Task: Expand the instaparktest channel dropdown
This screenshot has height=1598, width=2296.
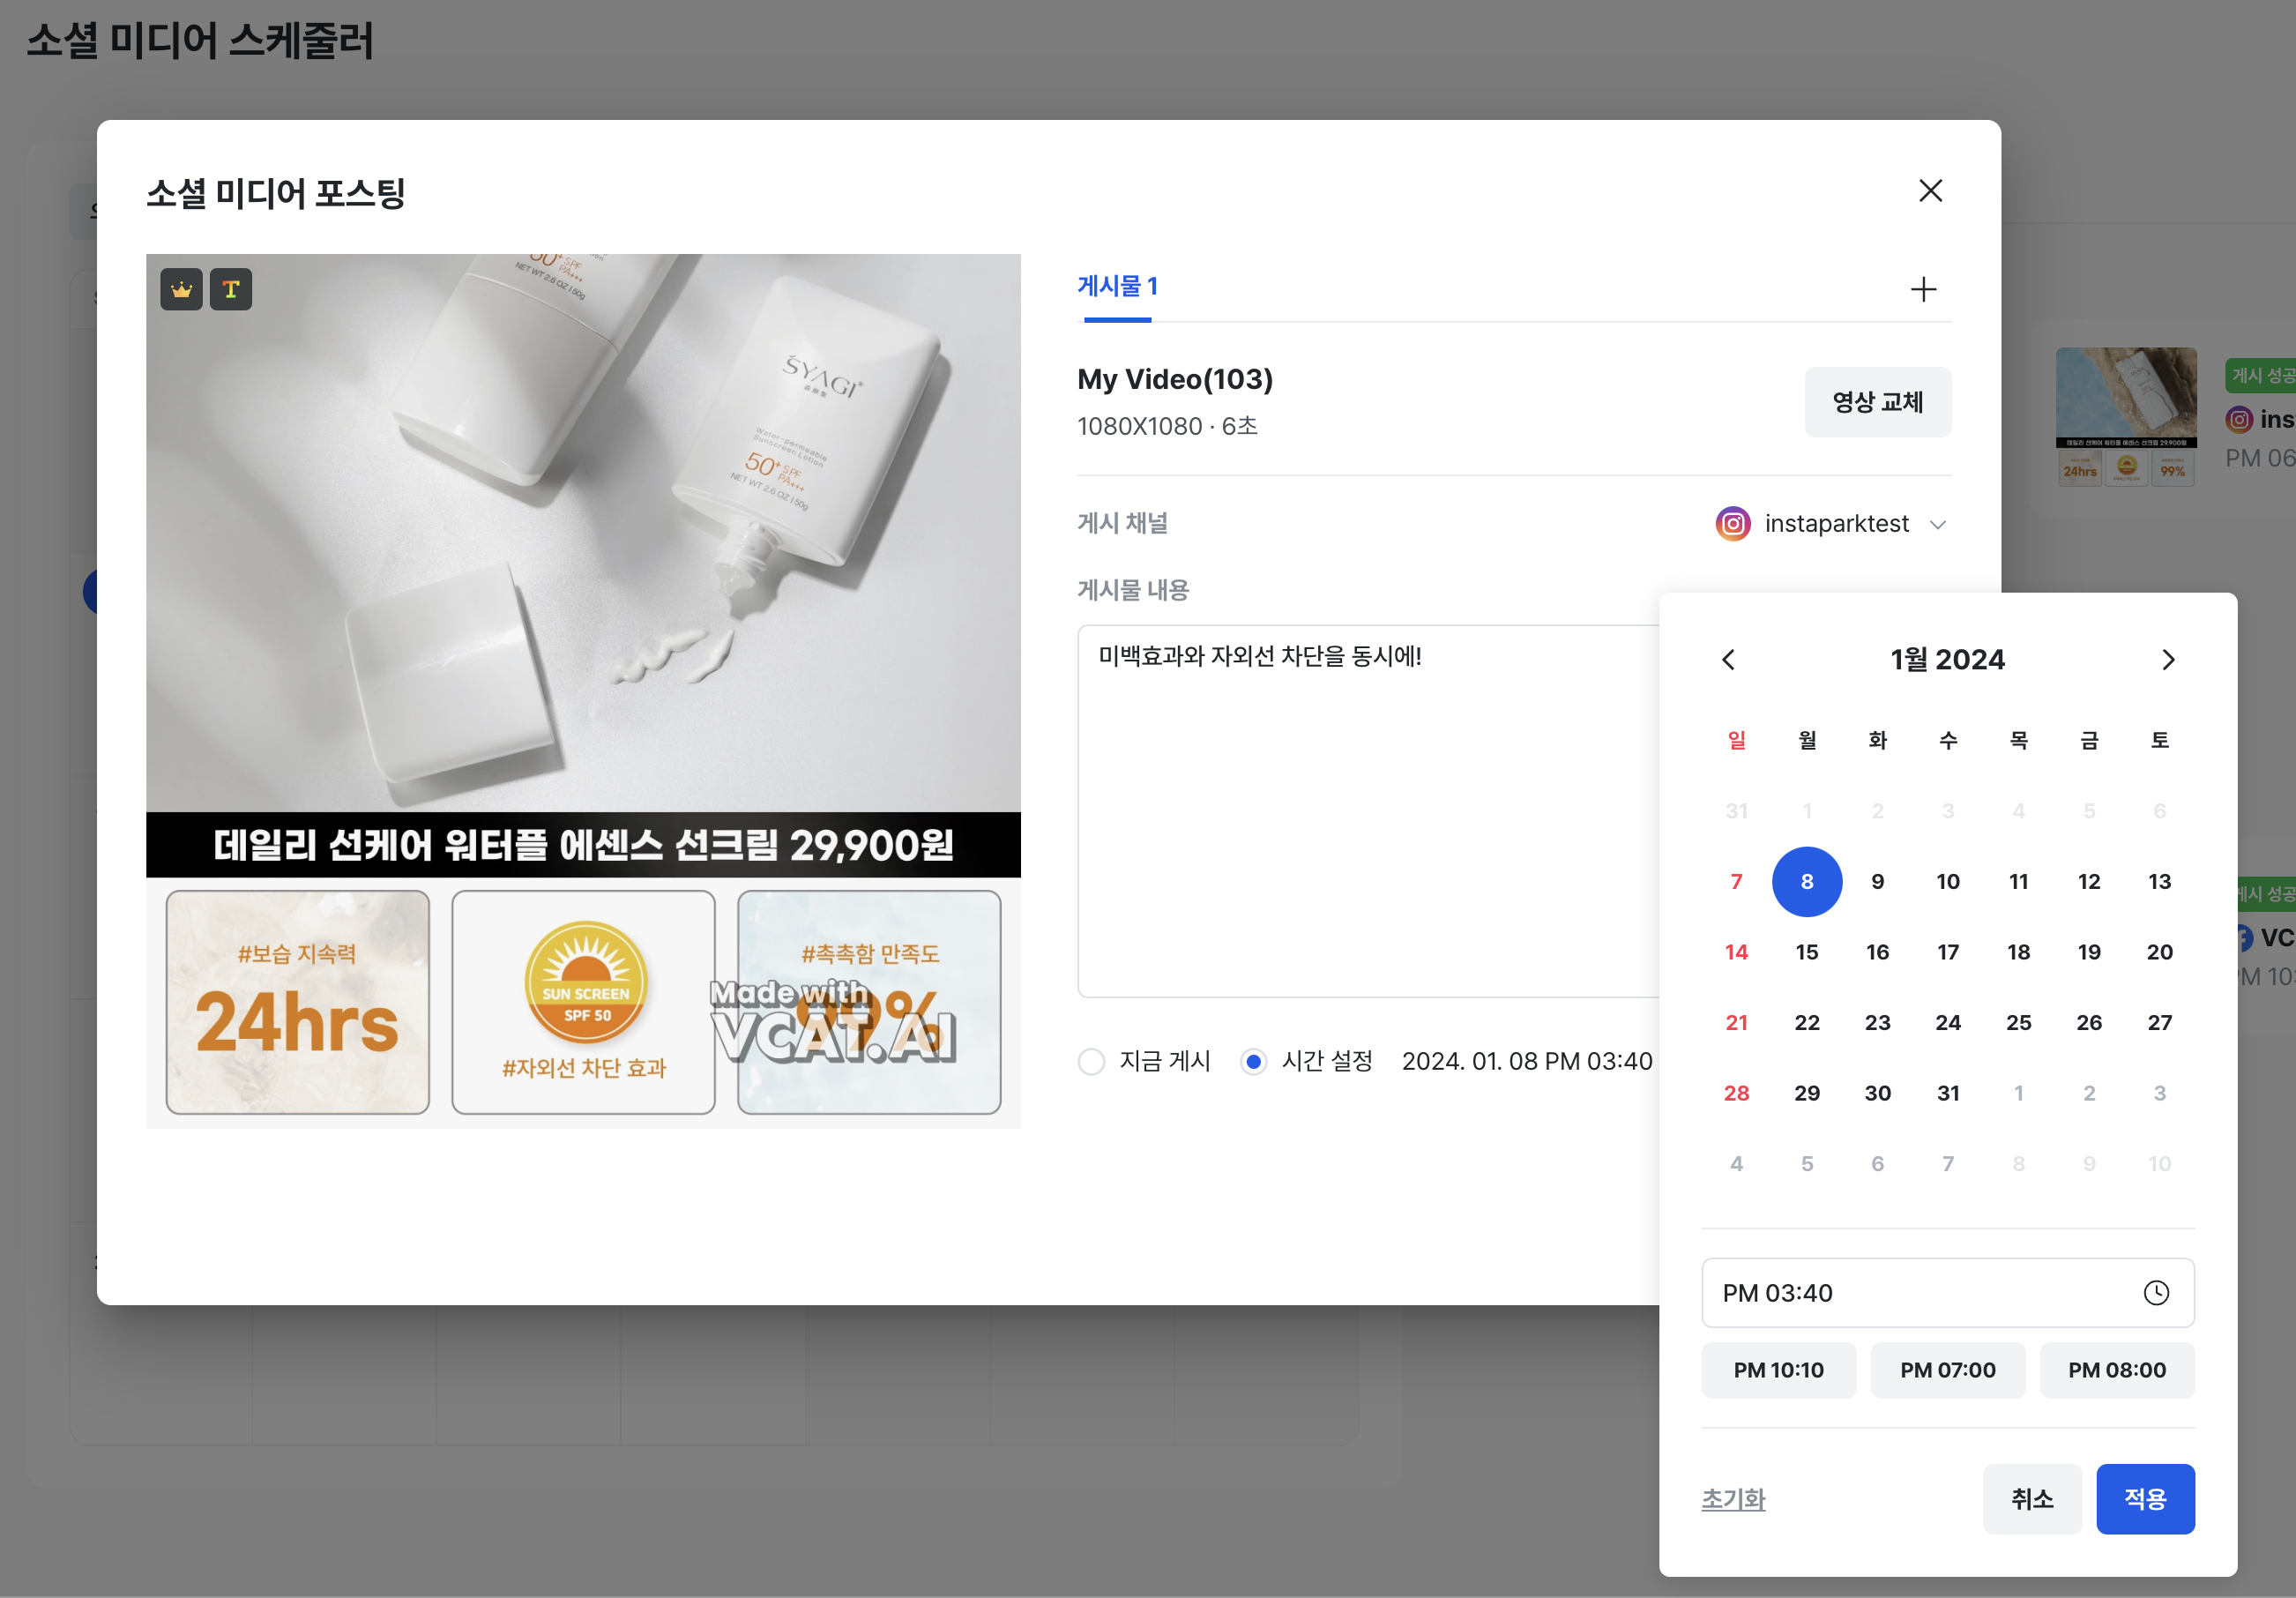Action: coord(1937,525)
